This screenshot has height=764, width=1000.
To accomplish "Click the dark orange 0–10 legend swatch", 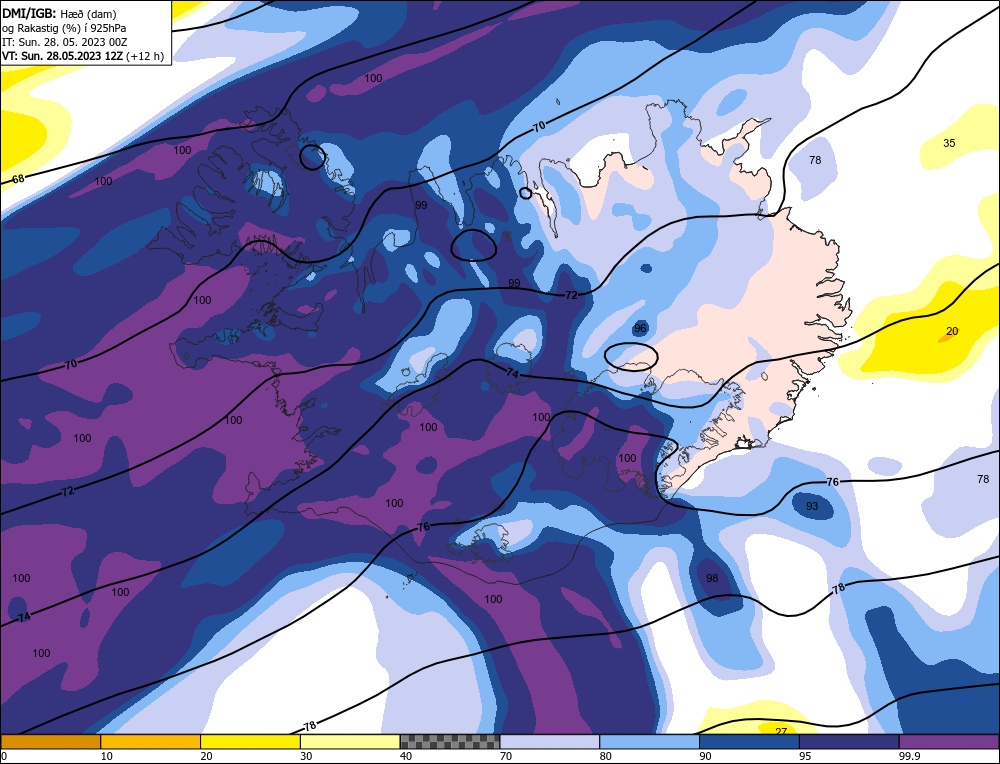I will 51,742.
